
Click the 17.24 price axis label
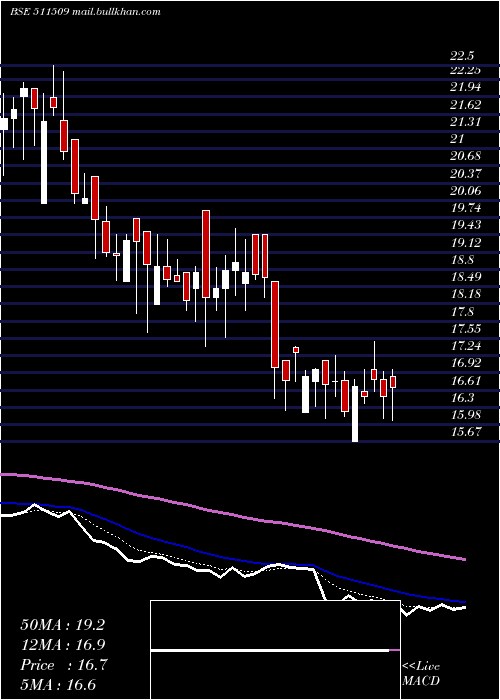465,346
